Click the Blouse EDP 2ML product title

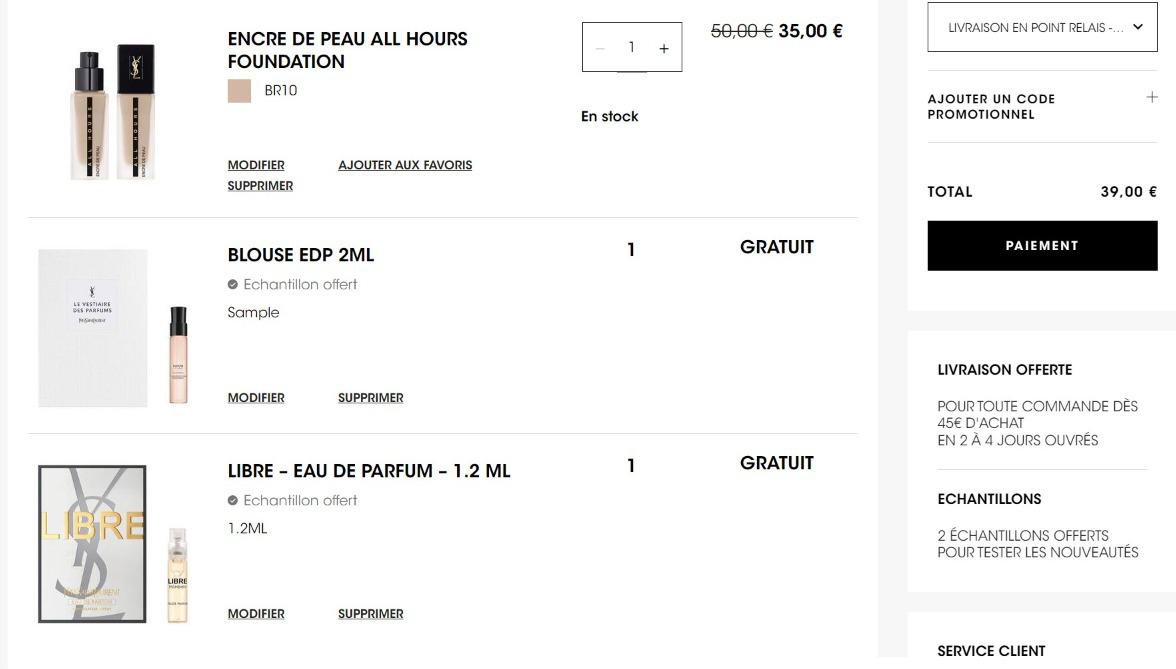tap(301, 255)
